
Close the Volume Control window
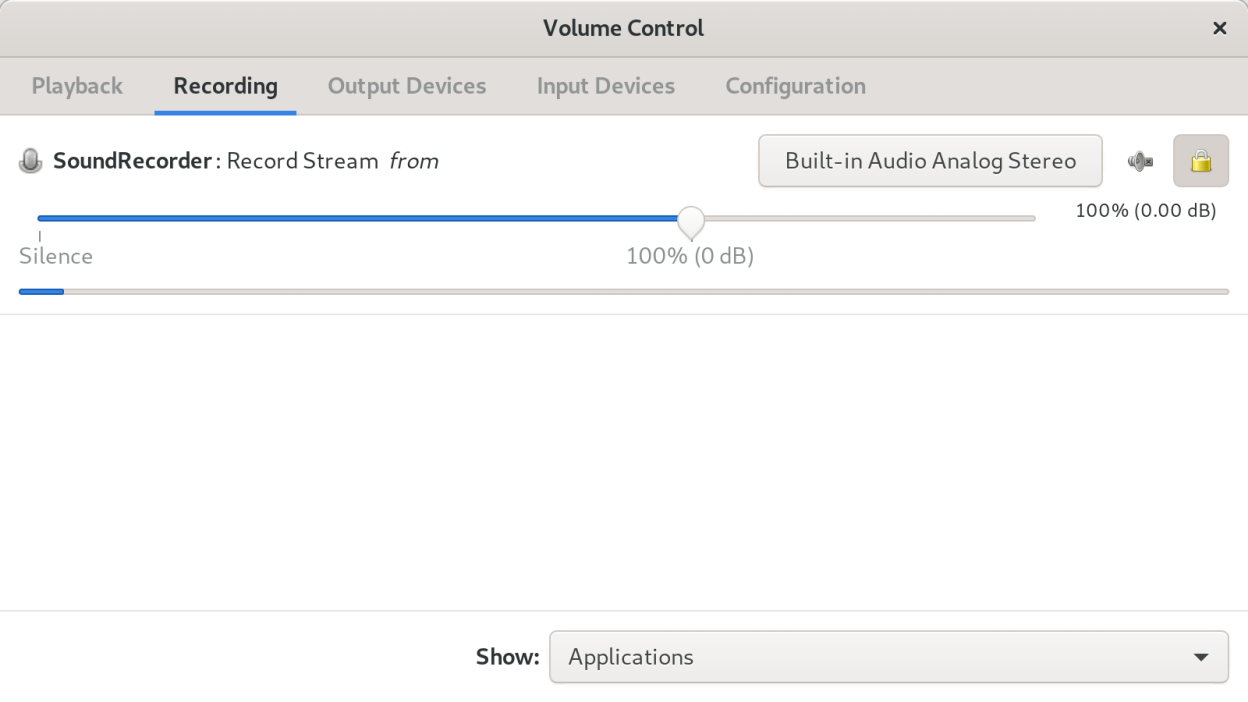(x=1219, y=28)
